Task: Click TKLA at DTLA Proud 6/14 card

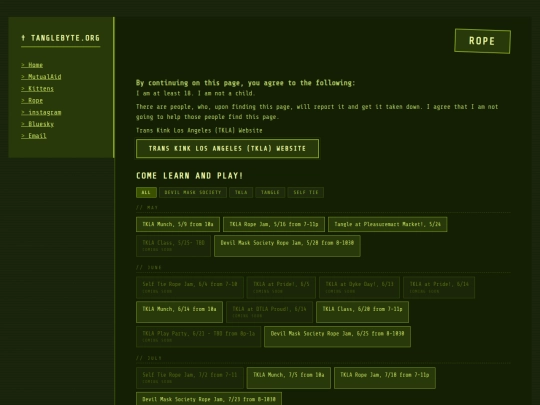Action: pos(269,312)
